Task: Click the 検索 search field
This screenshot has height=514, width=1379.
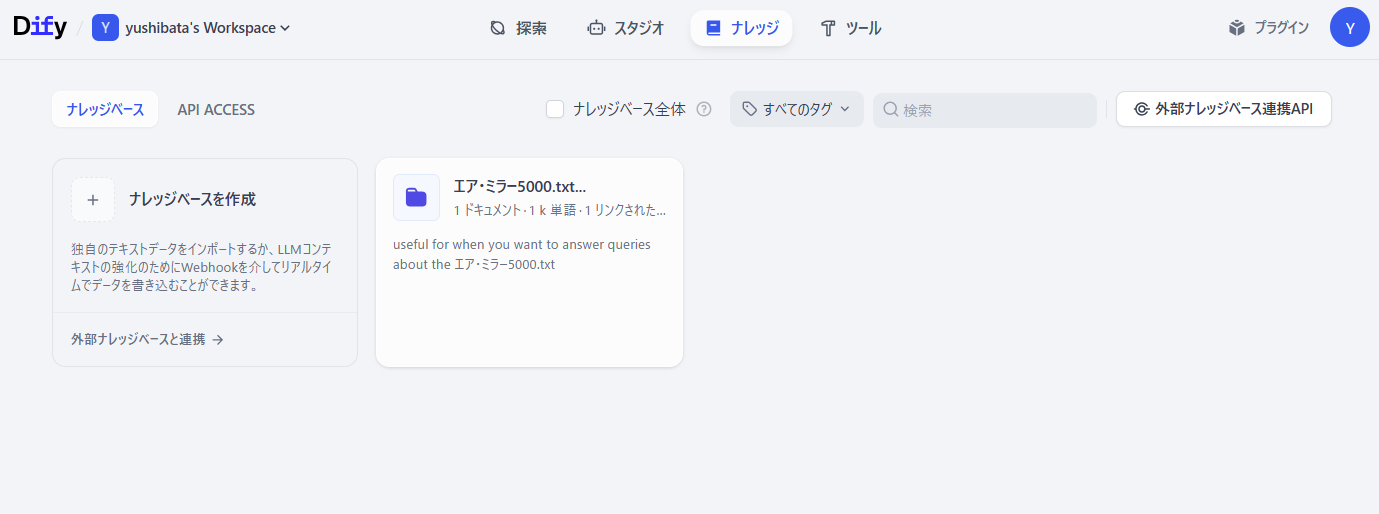Action: tap(985, 109)
